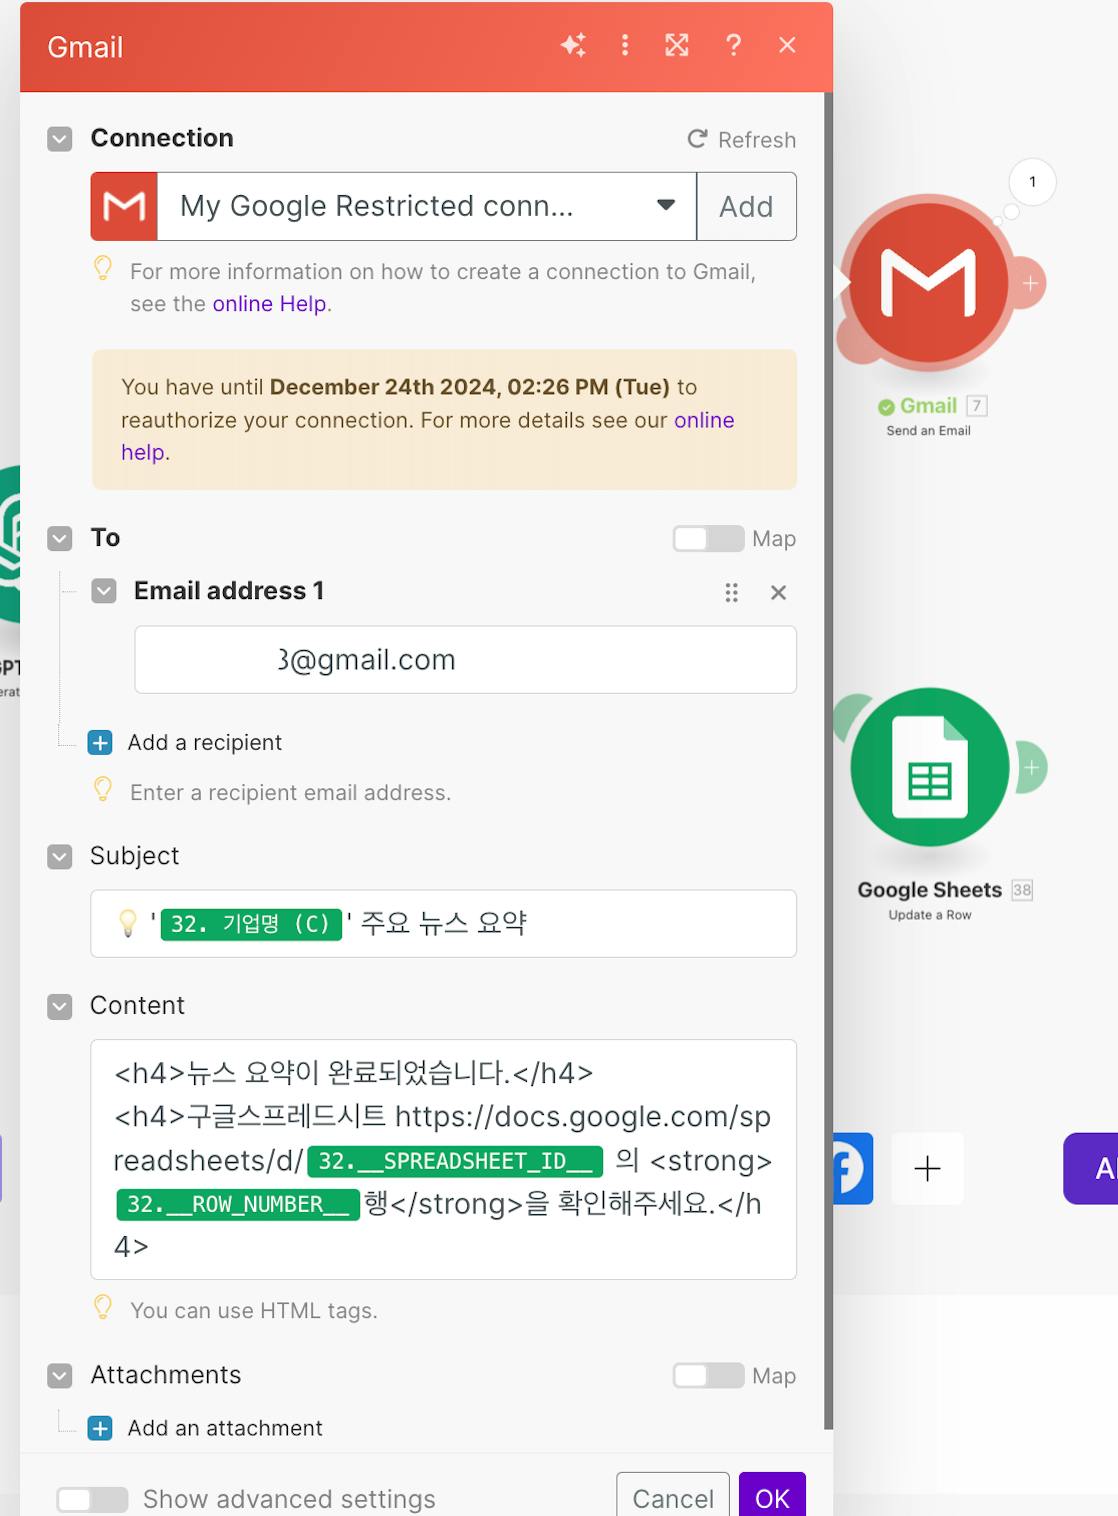1118x1516 pixels.
Task: Click Add an attachment
Action: pos(225,1428)
